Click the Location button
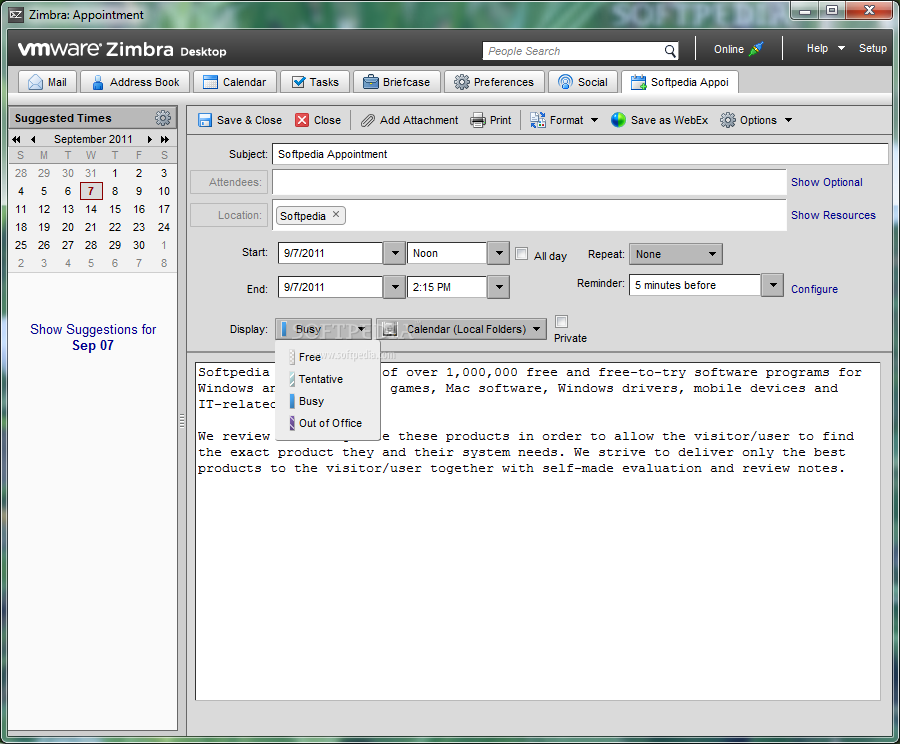Screen dimensions: 900x744 click(230, 215)
